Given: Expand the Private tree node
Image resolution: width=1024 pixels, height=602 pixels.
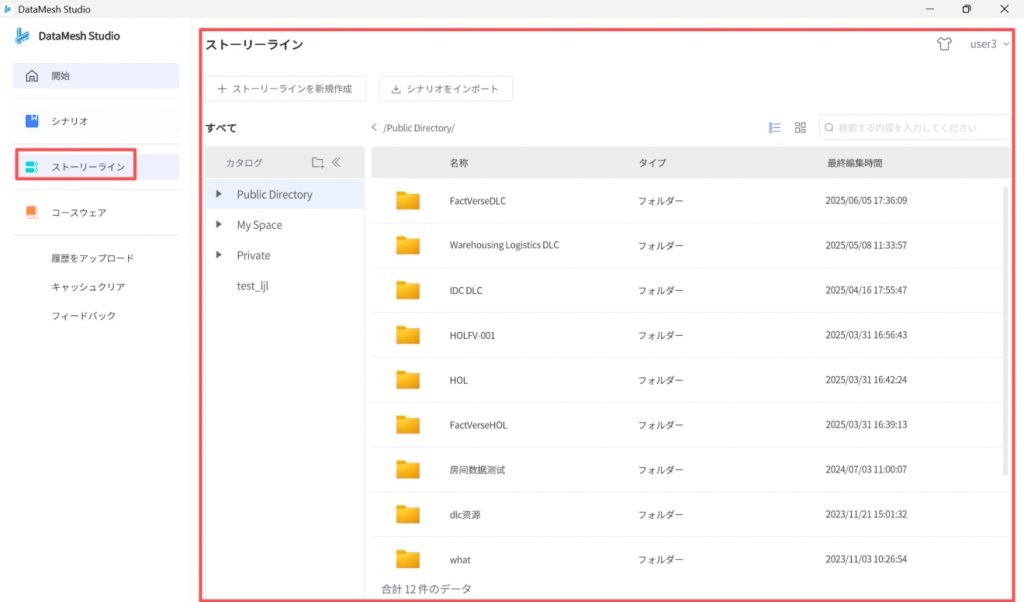Looking at the screenshot, I should click(219, 255).
